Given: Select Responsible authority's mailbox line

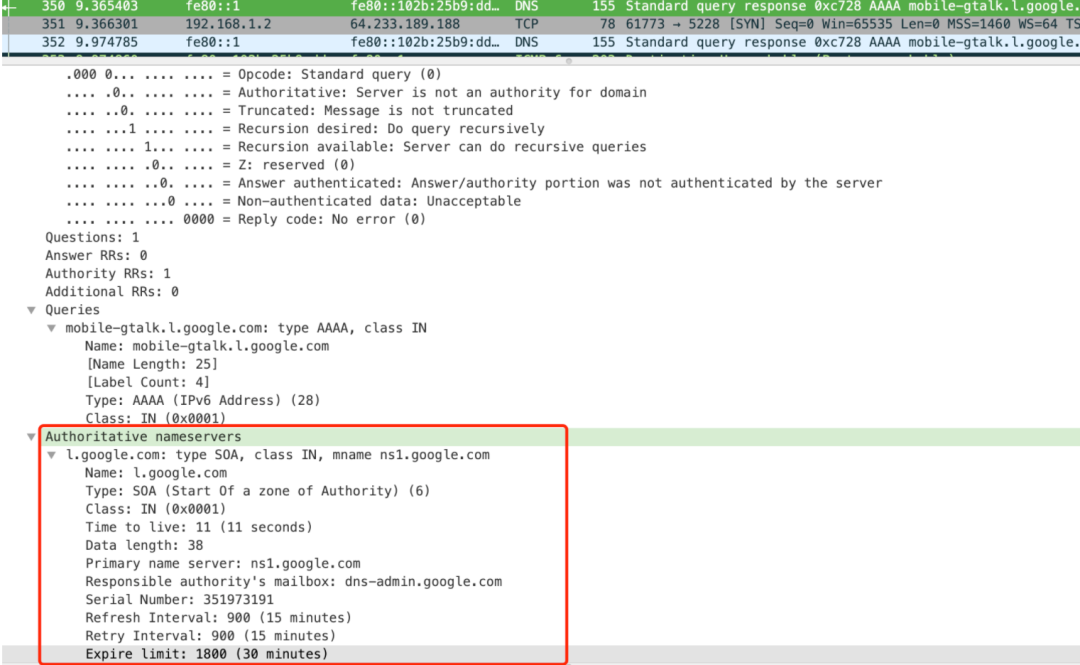Looking at the screenshot, I should pos(293,582).
